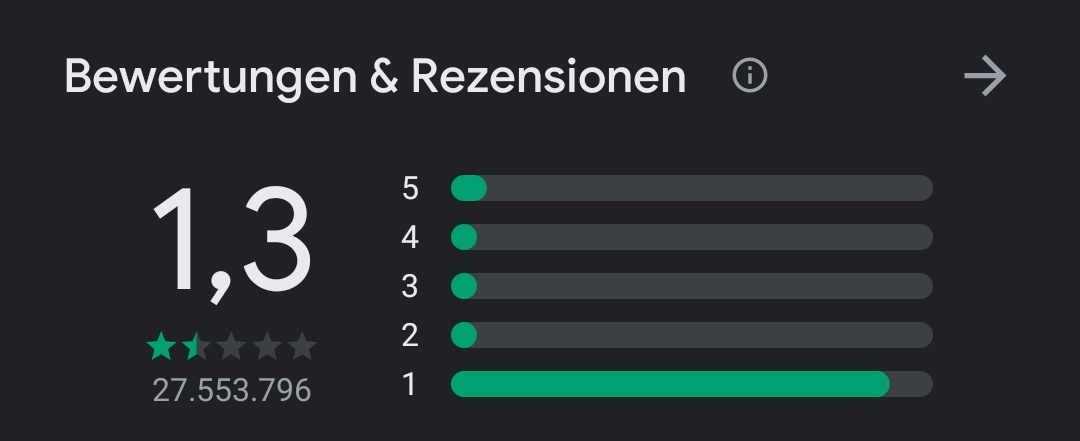Click the 1-star rating bar

692,384
